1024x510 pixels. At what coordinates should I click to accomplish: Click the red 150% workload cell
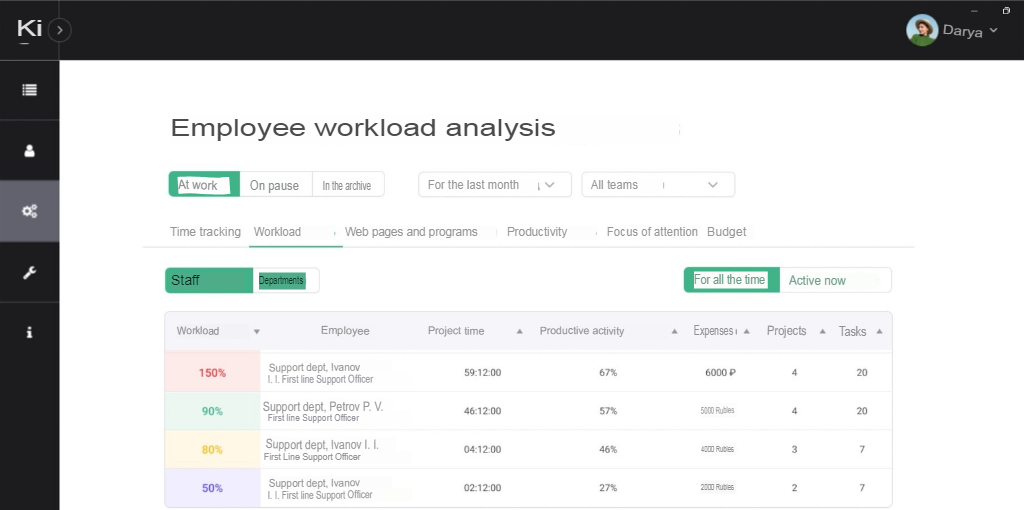tap(212, 373)
